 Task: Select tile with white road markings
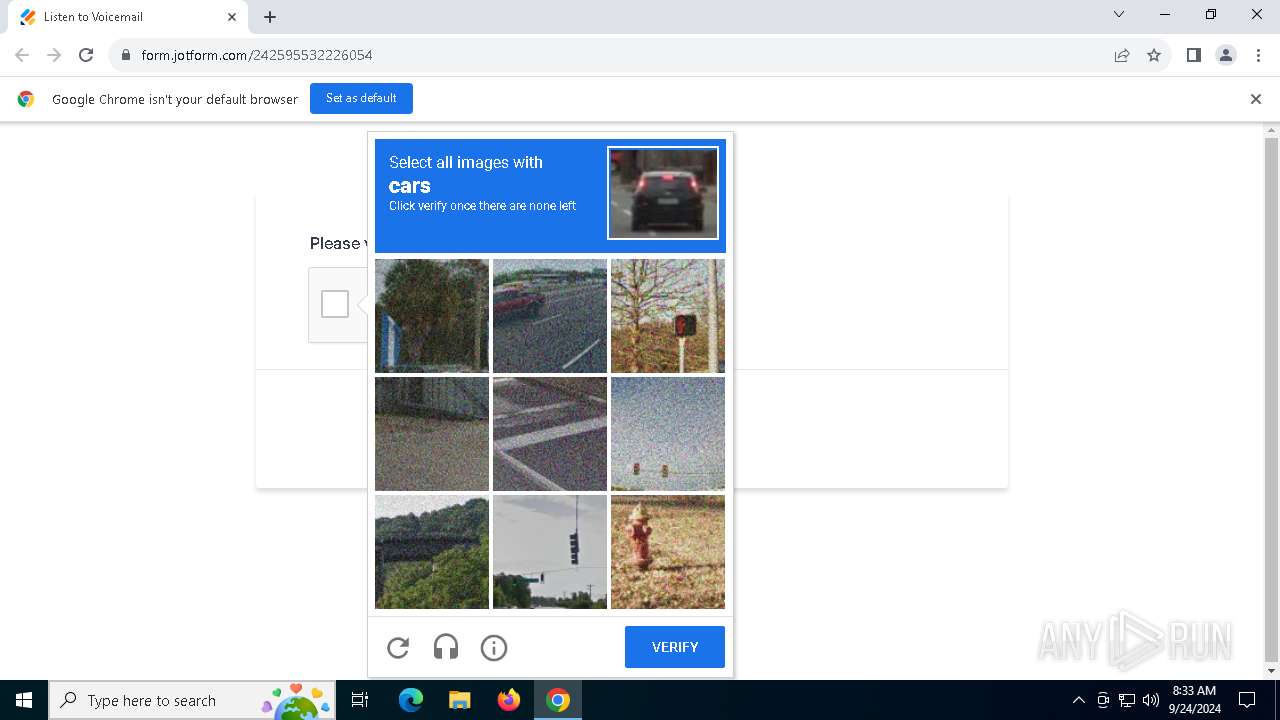pos(550,434)
